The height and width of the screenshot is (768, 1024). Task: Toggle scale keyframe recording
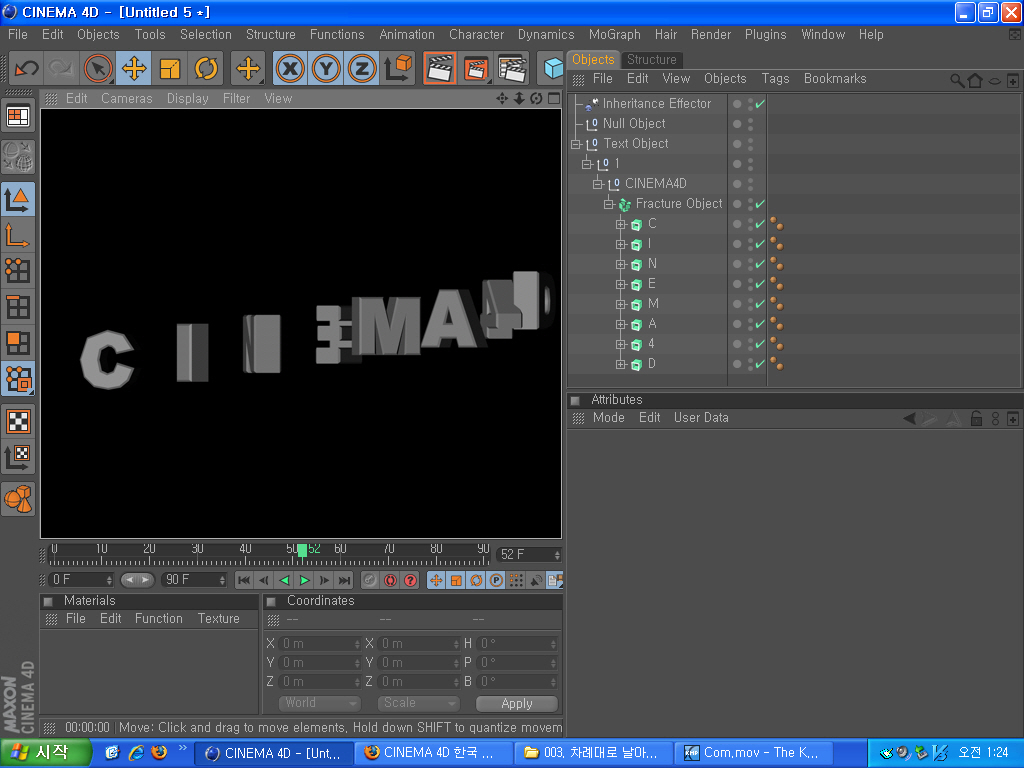[x=456, y=580]
